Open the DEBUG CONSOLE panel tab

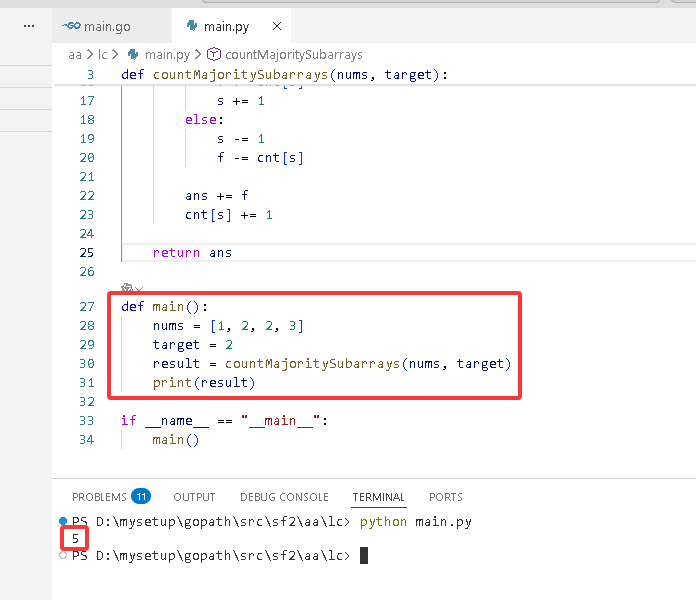coord(284,497)
